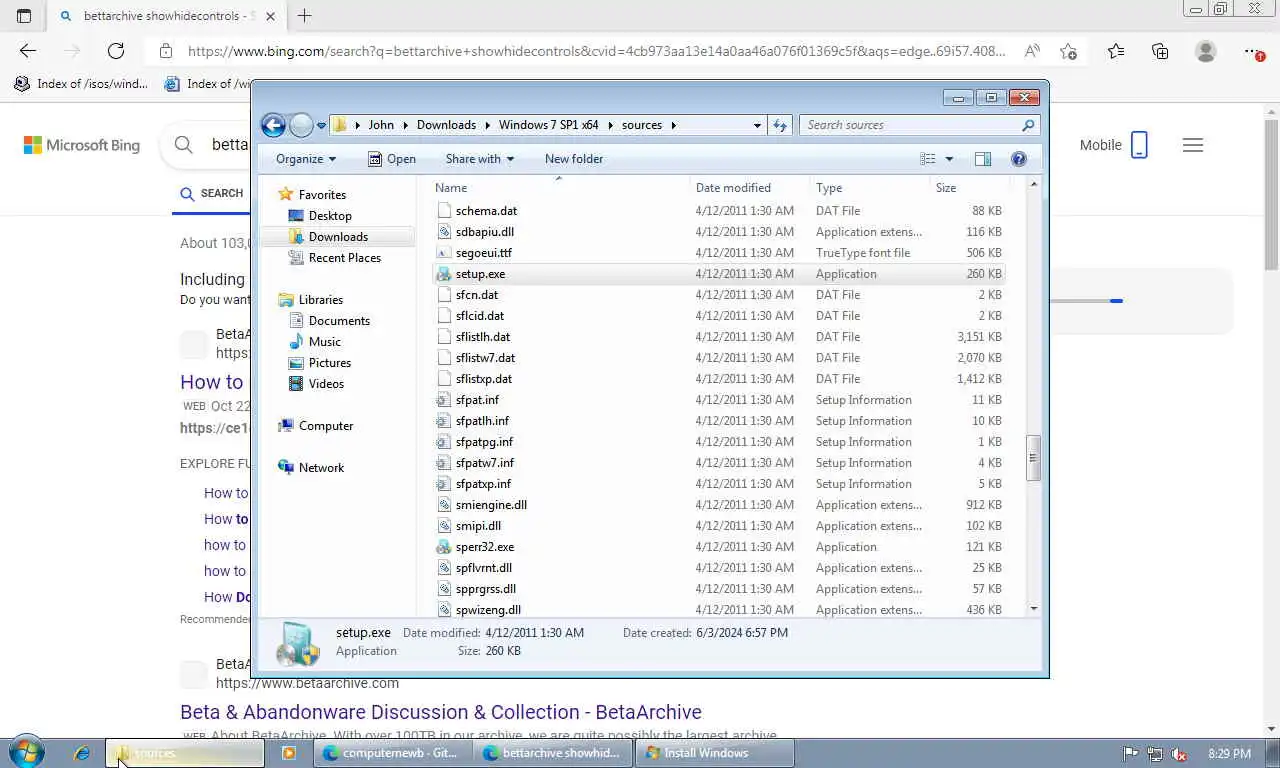Click the Open toolbar button
1280x768 pixels.
[392, 159]
